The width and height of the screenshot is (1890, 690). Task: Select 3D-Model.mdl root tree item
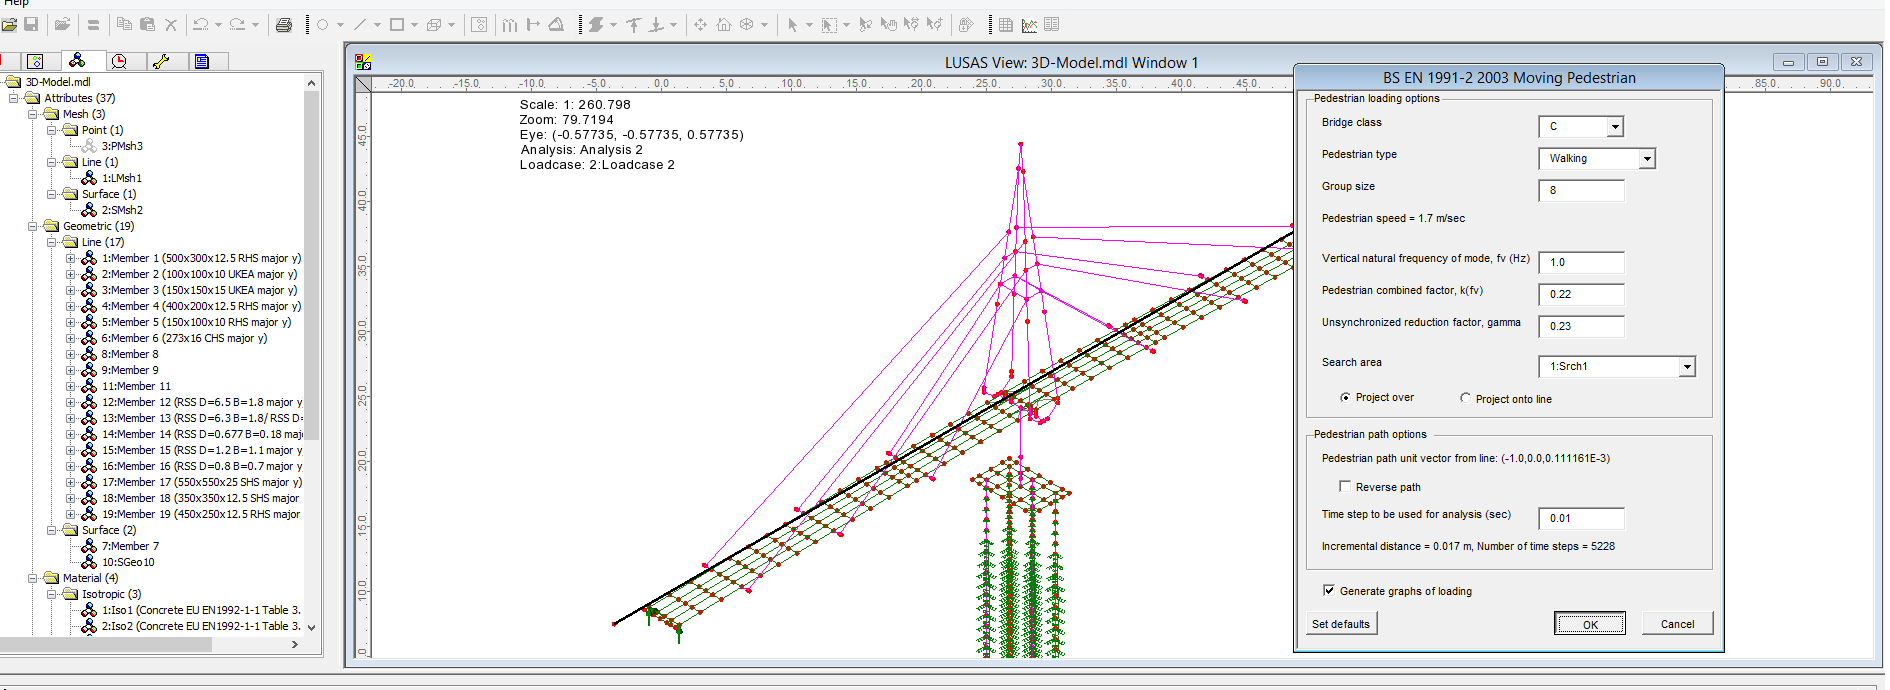click(58, 82)
